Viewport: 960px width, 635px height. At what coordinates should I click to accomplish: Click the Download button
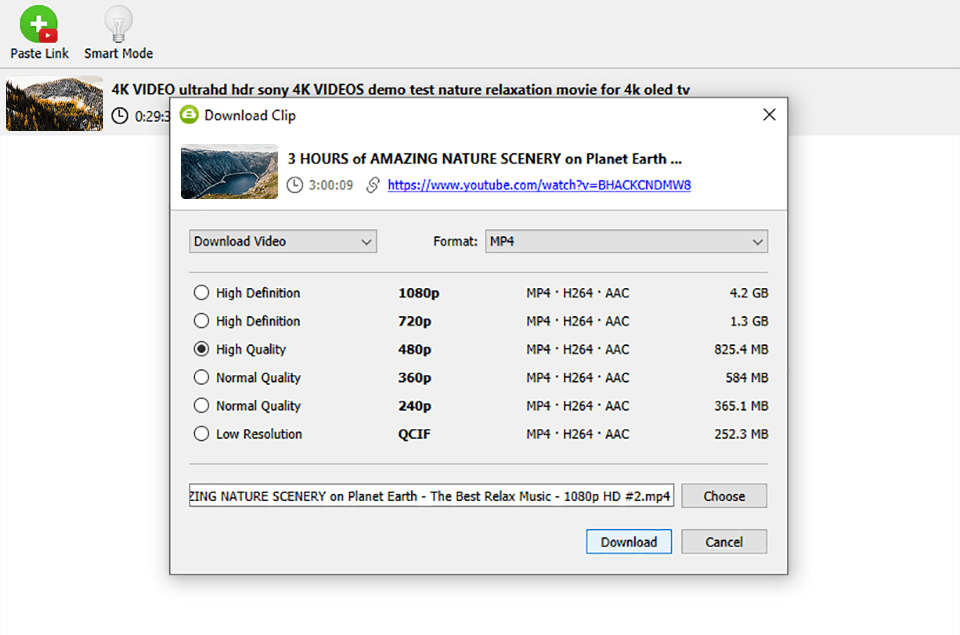point(628,541)
